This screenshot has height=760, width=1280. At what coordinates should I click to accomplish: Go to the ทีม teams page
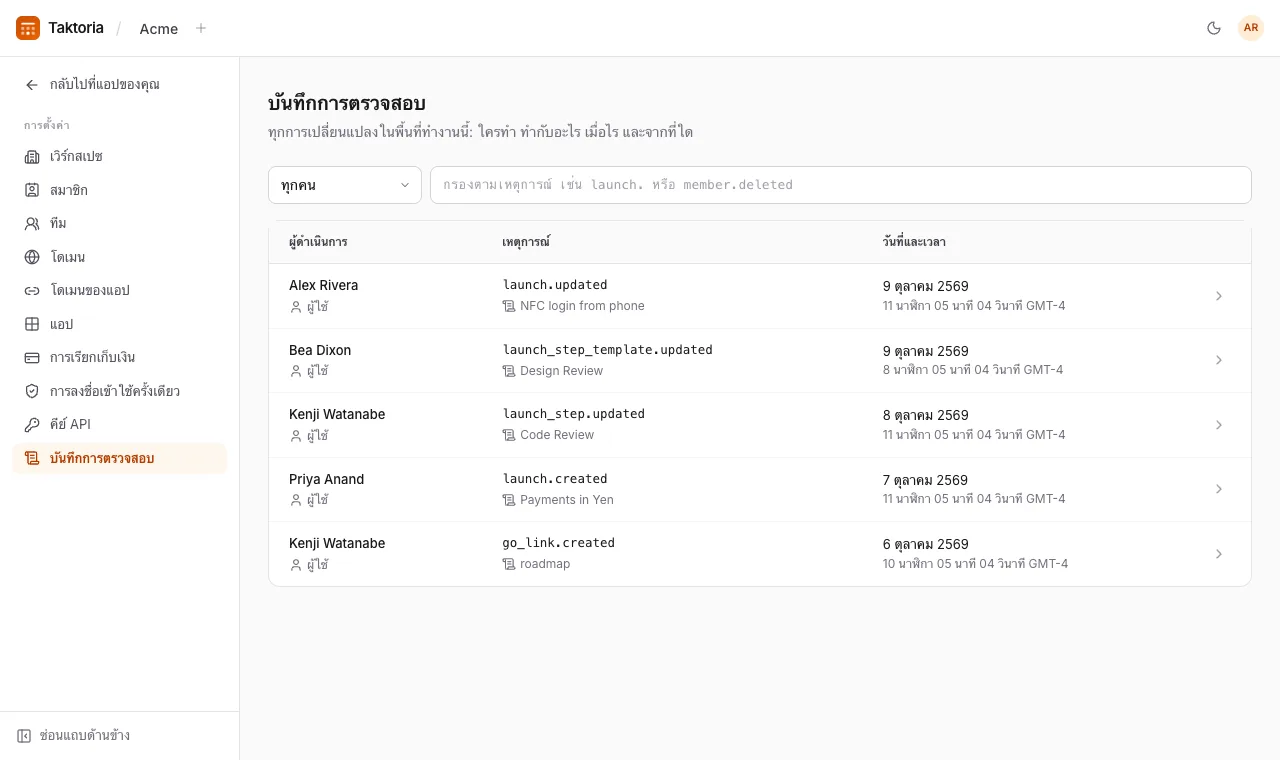tap(120, 223)
